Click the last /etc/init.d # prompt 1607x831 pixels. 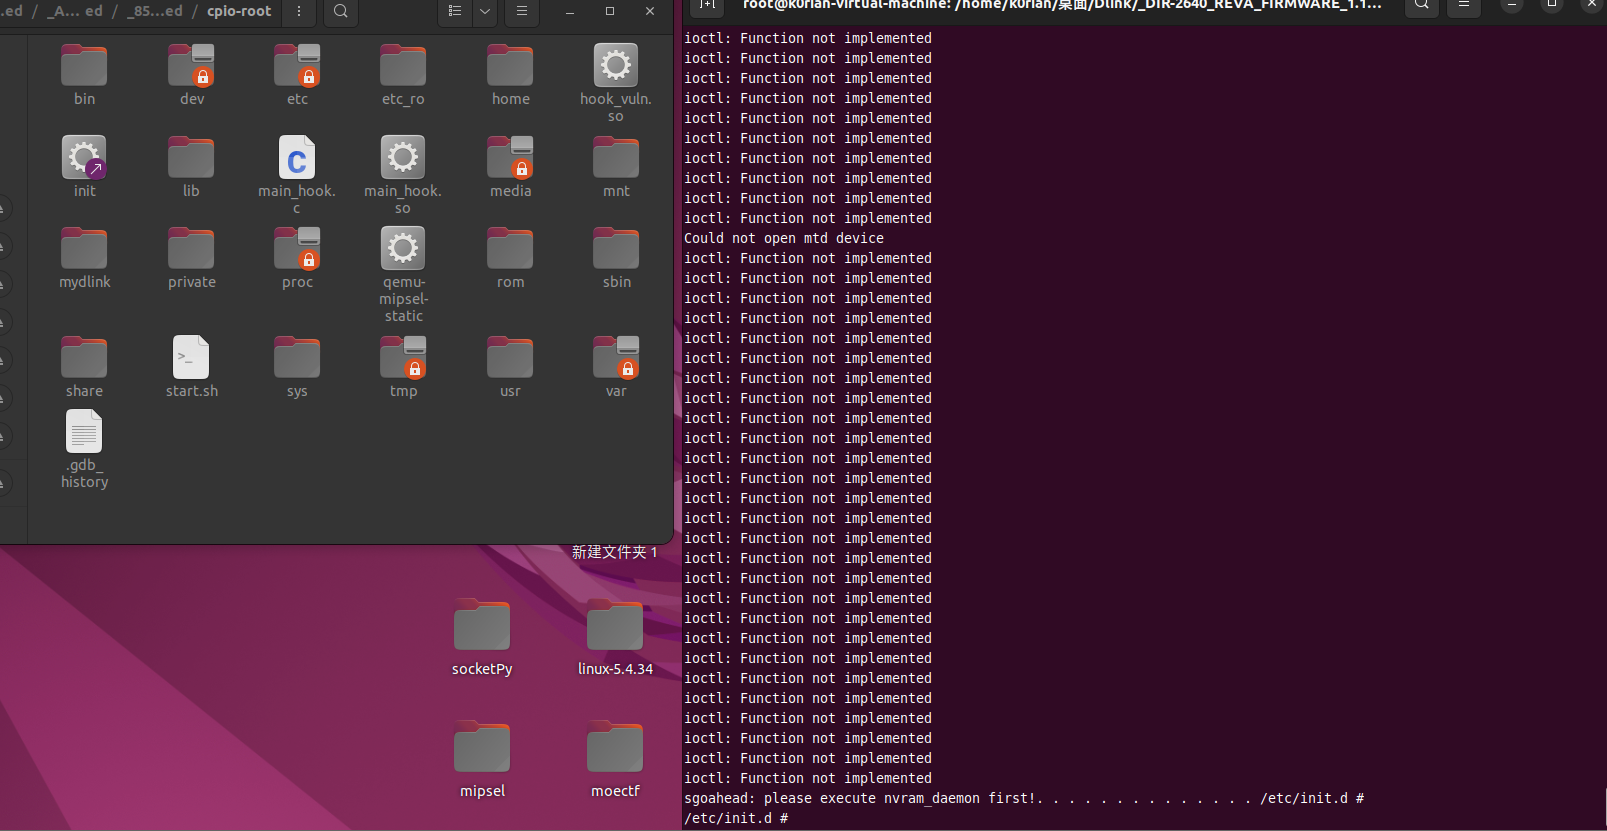click(736, 818)
